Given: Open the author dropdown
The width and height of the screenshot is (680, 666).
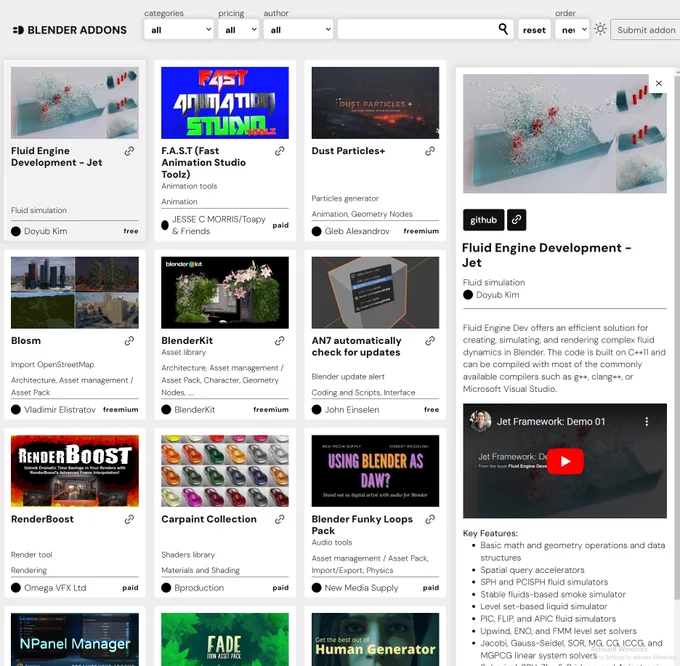Looking at the screenshot, I should 298,29.
